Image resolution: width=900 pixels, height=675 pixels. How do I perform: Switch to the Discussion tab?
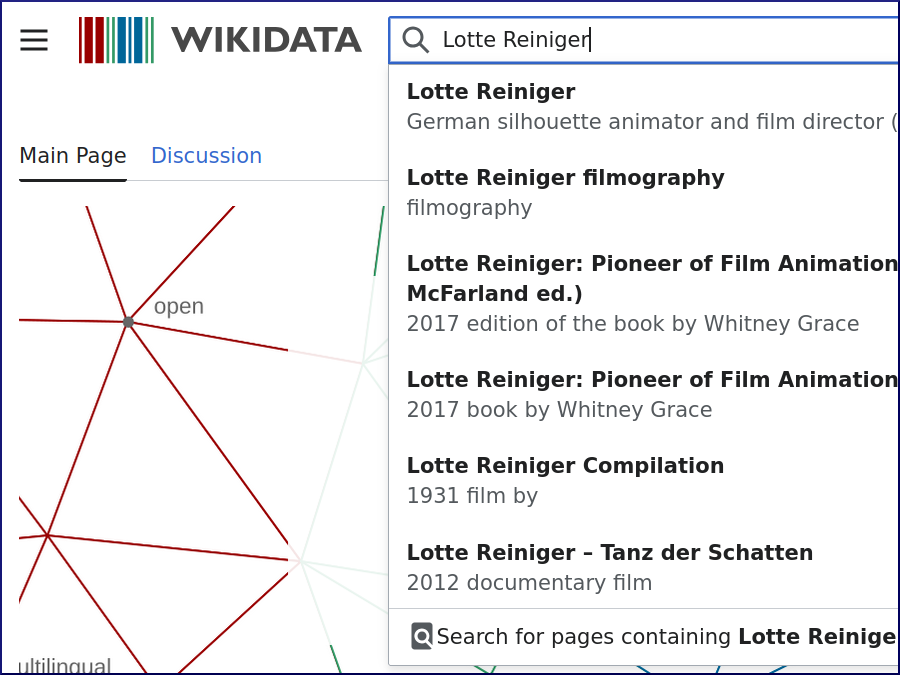(x=207, y=156)
